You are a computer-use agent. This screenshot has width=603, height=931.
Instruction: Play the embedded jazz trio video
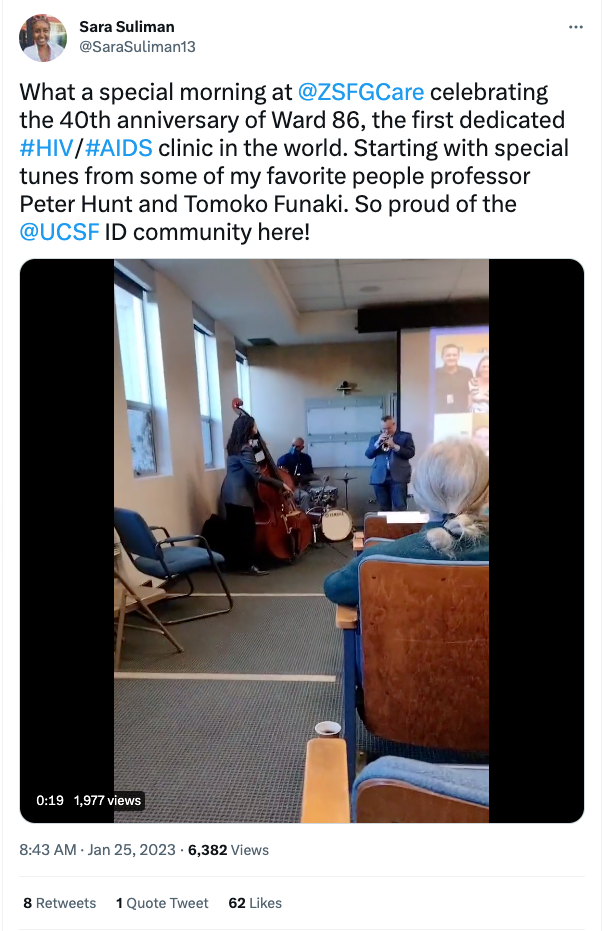[302, 540]
